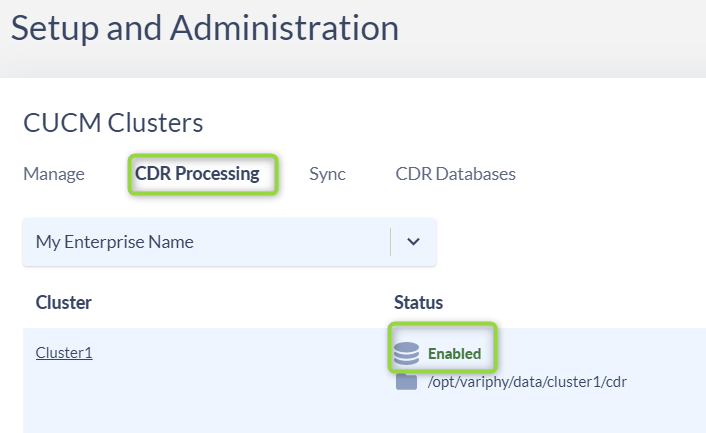This screenshot has height=433, width=706.
Task: Open the Cluster1 link
Action: [x=64, y=352]
